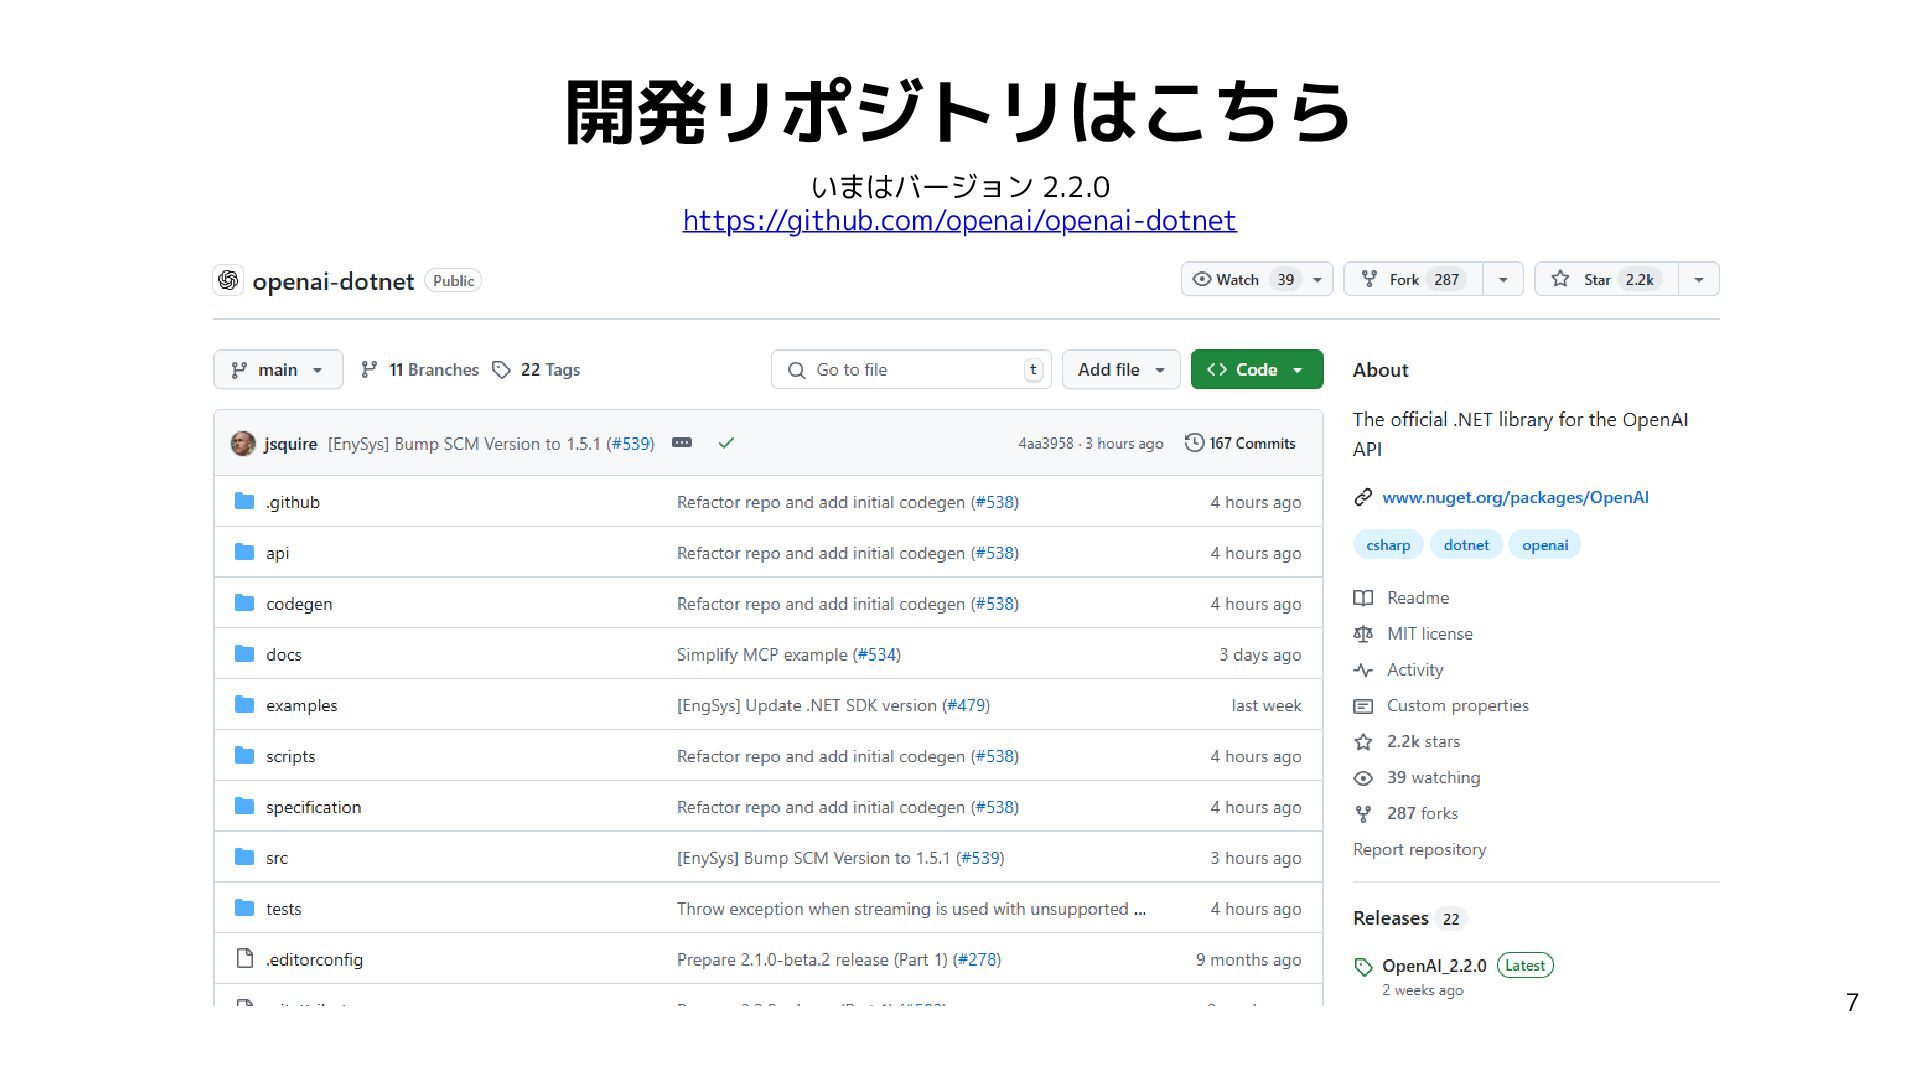
Task: Click the link icon beside nuget URL
Action: [x=1363, y=497]
